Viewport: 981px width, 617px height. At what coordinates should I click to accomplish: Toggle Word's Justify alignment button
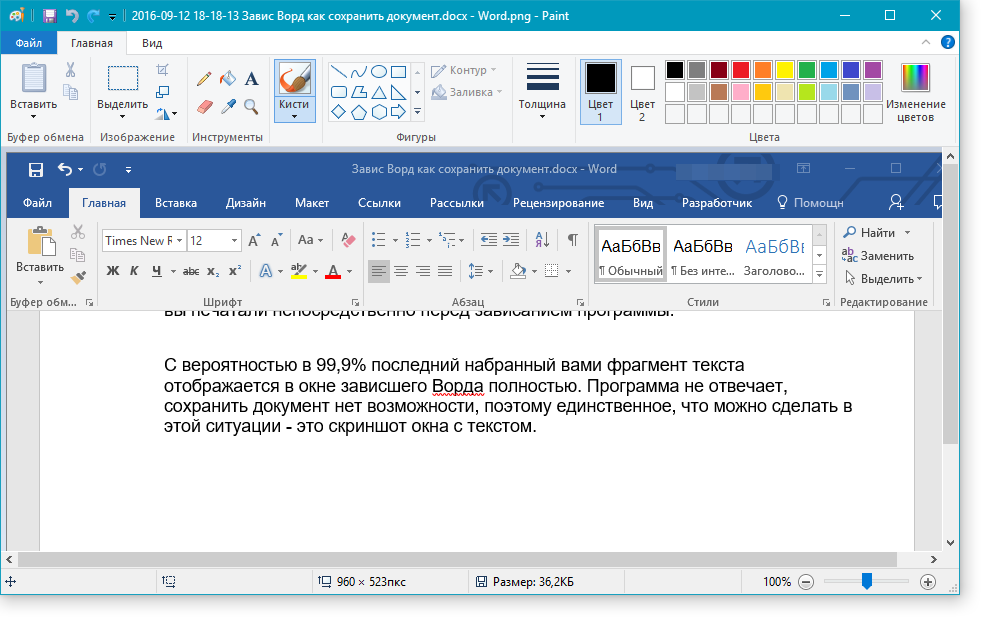(445, 271)
